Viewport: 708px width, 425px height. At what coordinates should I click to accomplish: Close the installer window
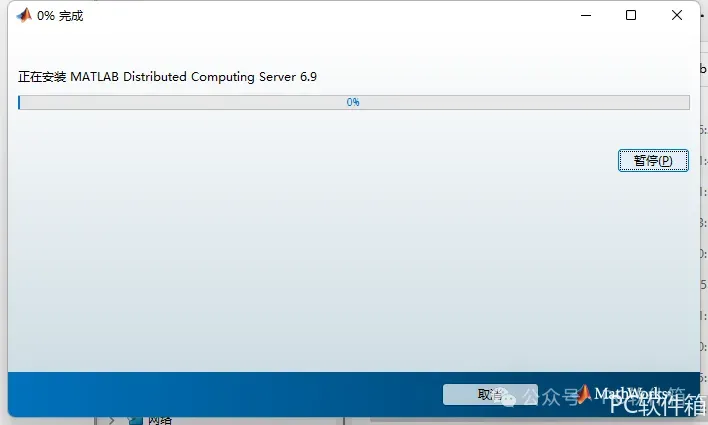(x=676, y=15)
